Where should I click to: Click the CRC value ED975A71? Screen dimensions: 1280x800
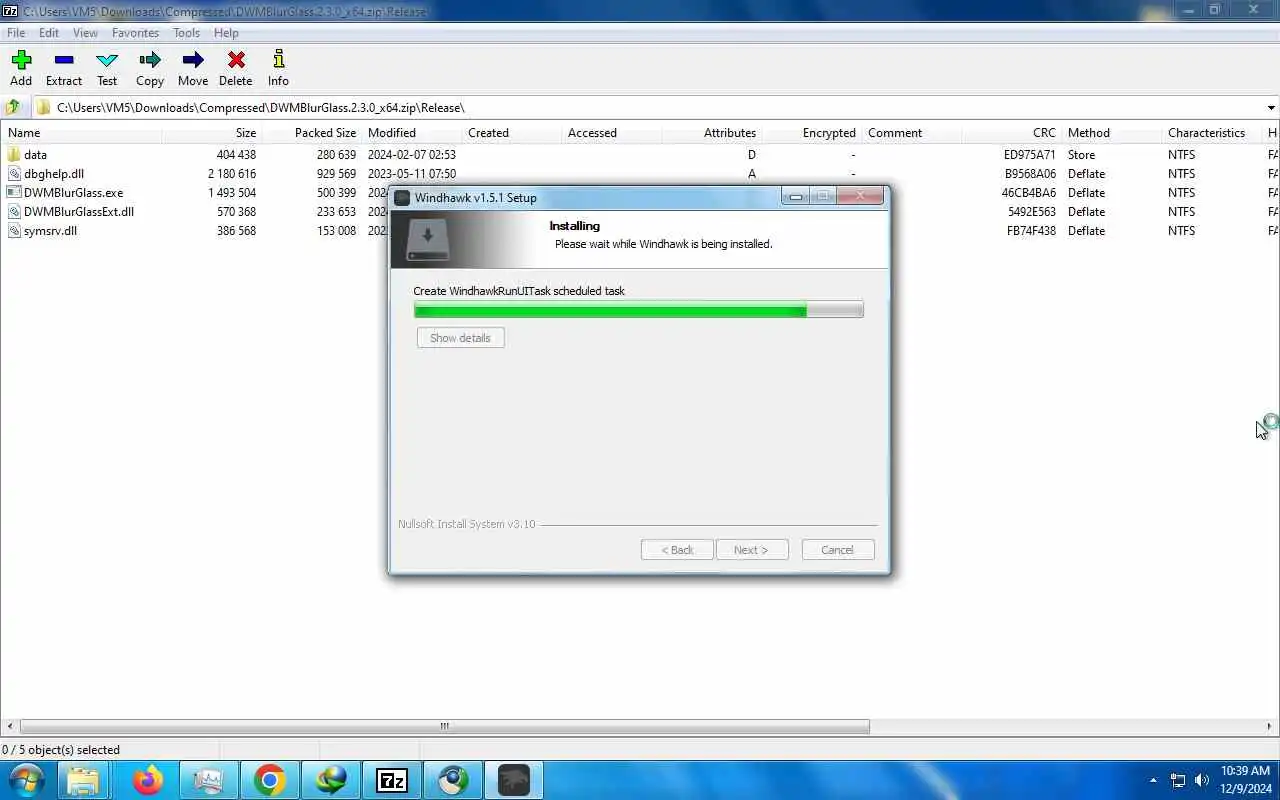[x=1030, y=155]
